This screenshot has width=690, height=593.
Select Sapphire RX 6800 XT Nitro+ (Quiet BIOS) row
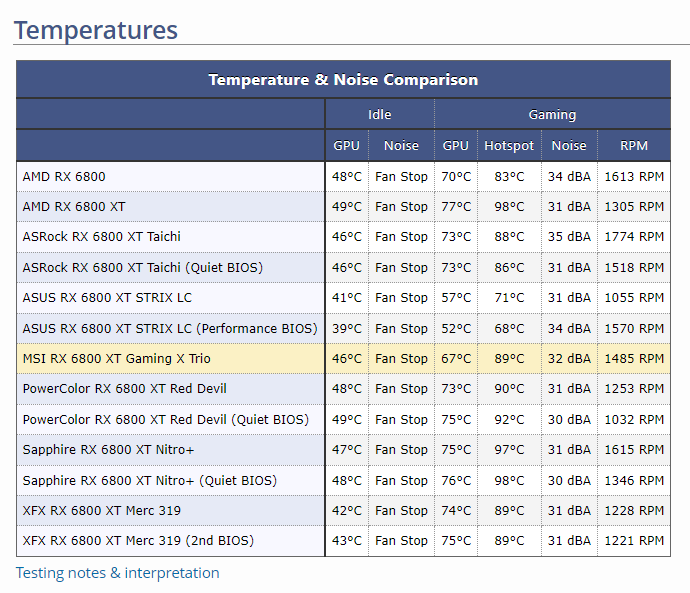pos(150,480)
